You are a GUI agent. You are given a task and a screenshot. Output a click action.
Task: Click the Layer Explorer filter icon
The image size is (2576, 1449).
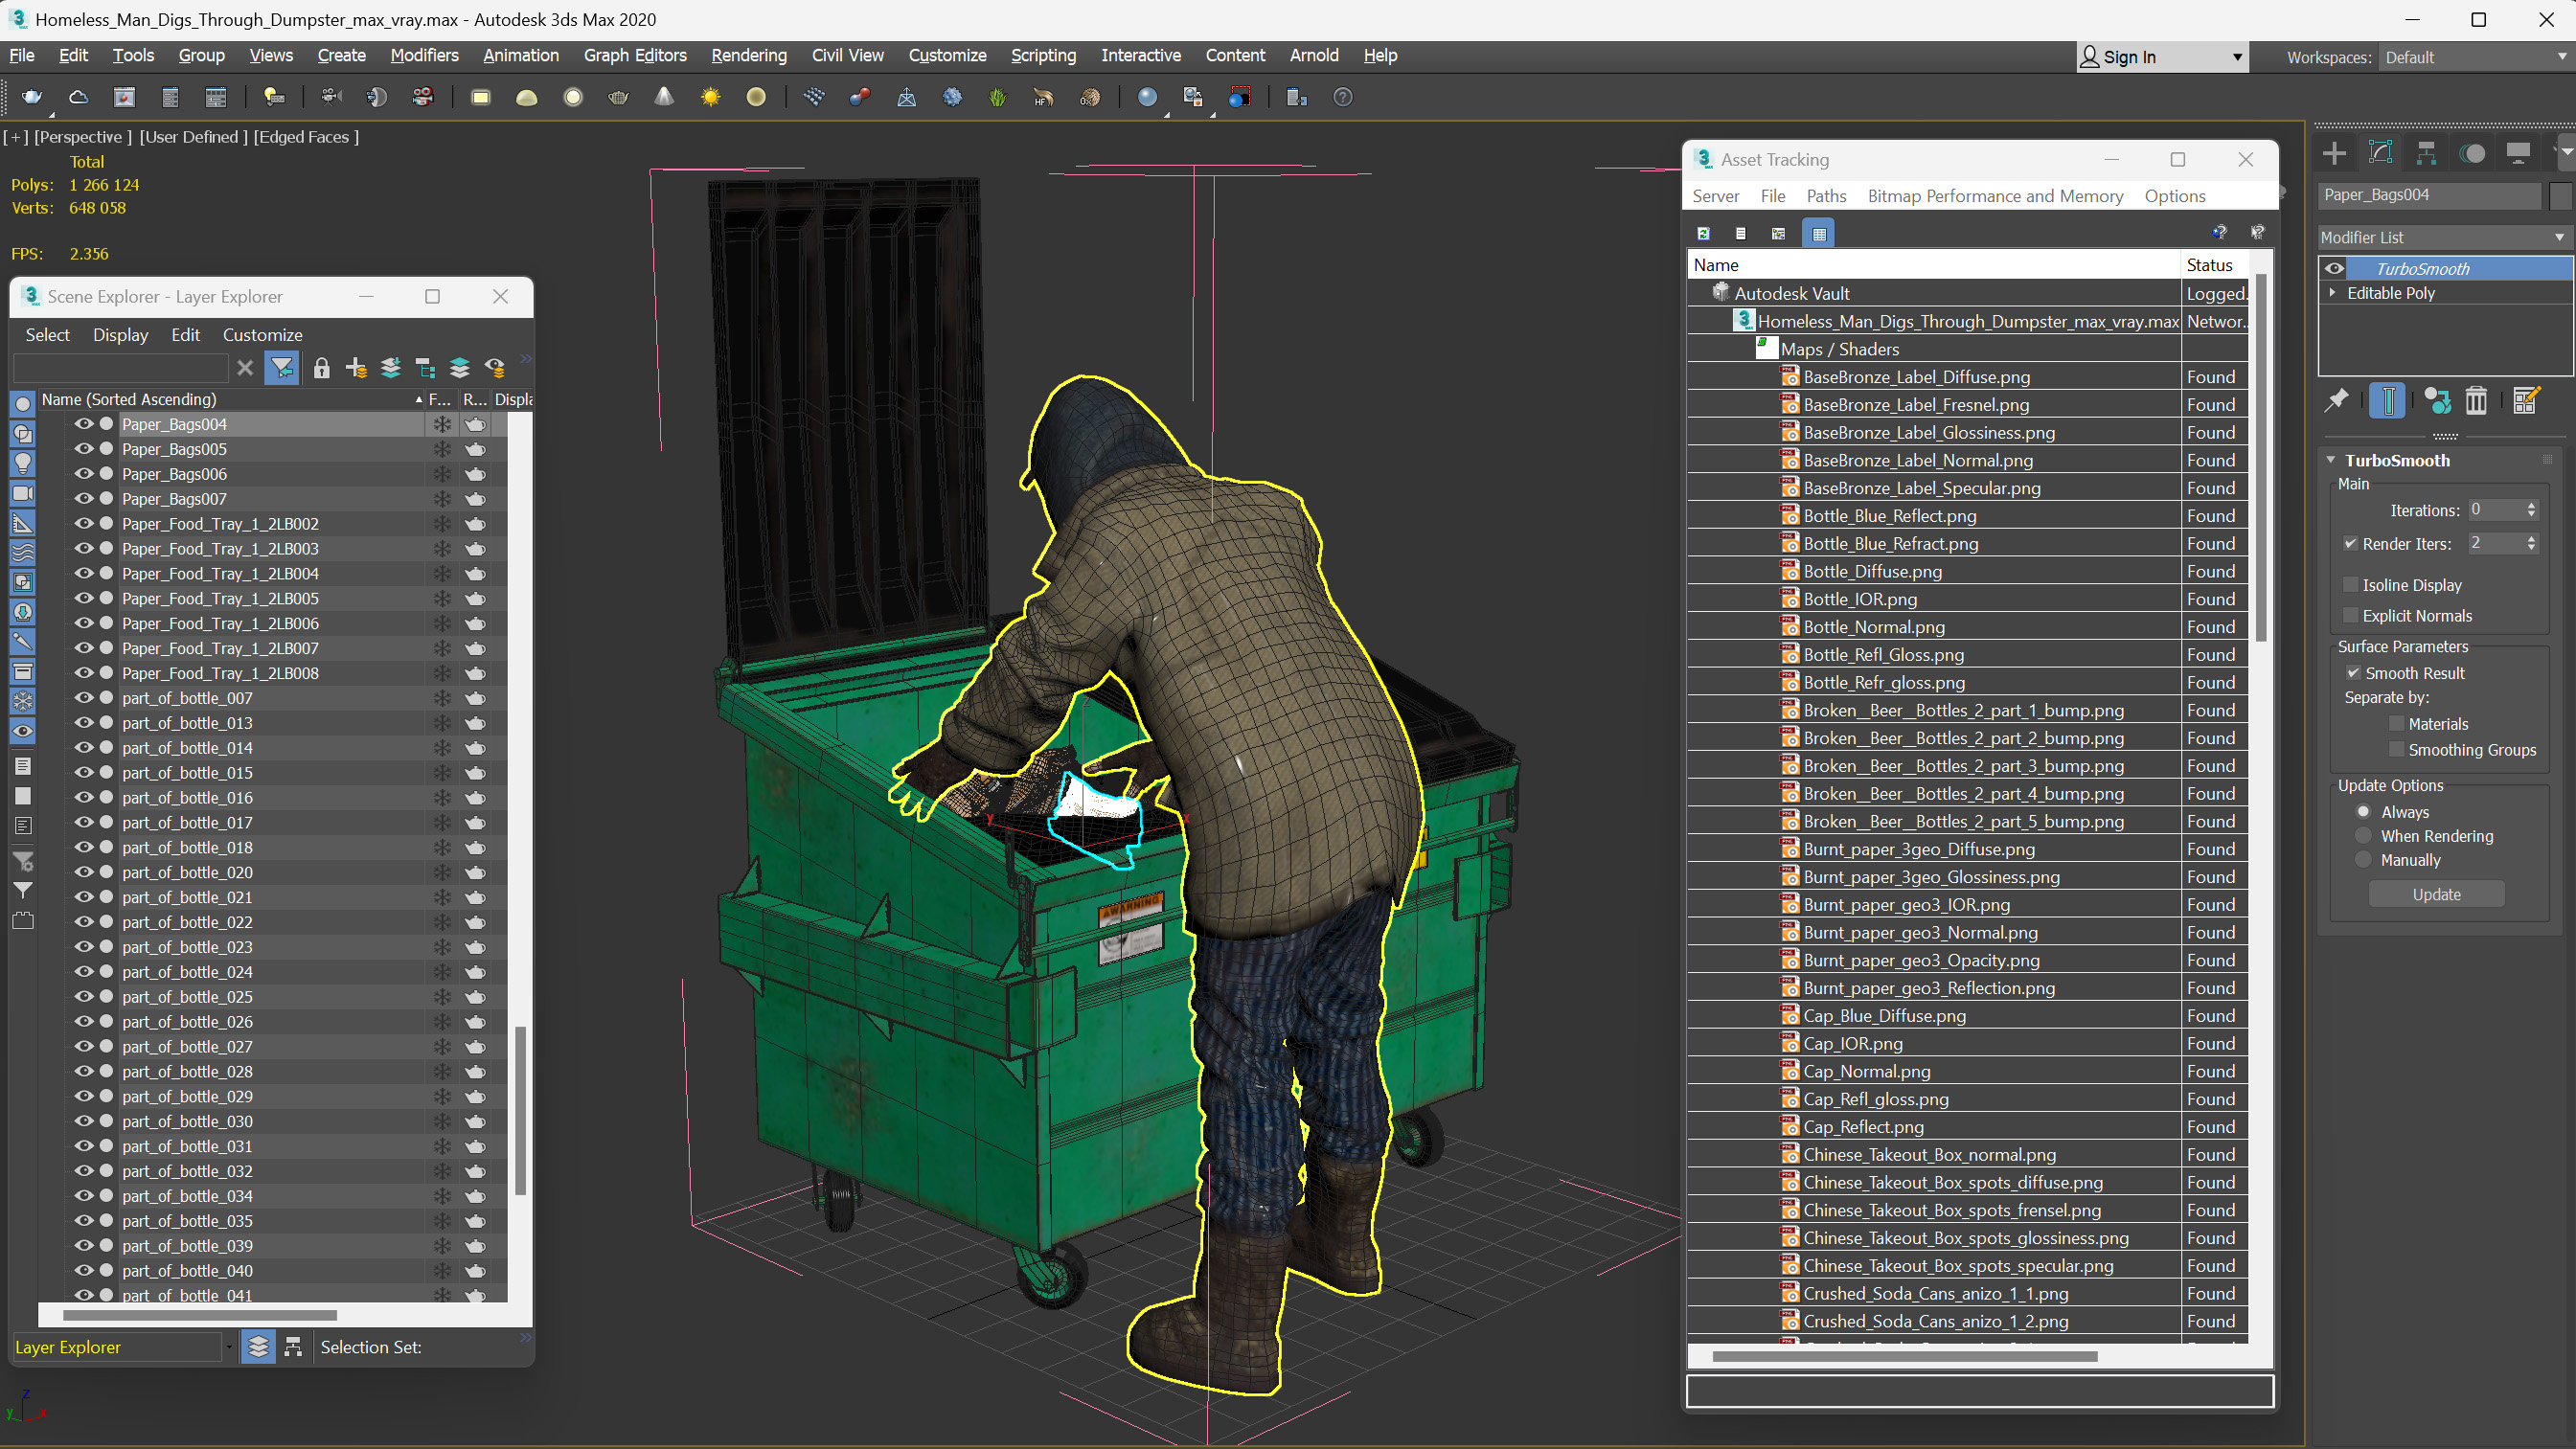(282, 366)
